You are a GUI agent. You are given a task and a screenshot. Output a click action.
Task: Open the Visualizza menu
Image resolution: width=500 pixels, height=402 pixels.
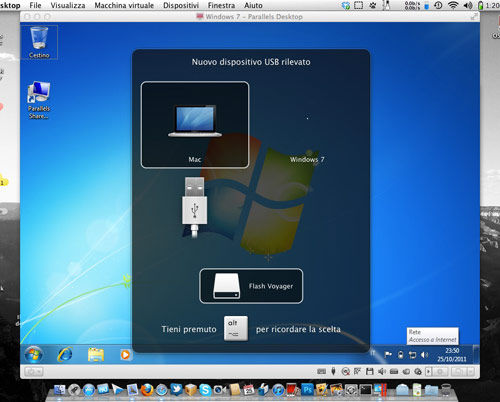(x=68, y=5)
